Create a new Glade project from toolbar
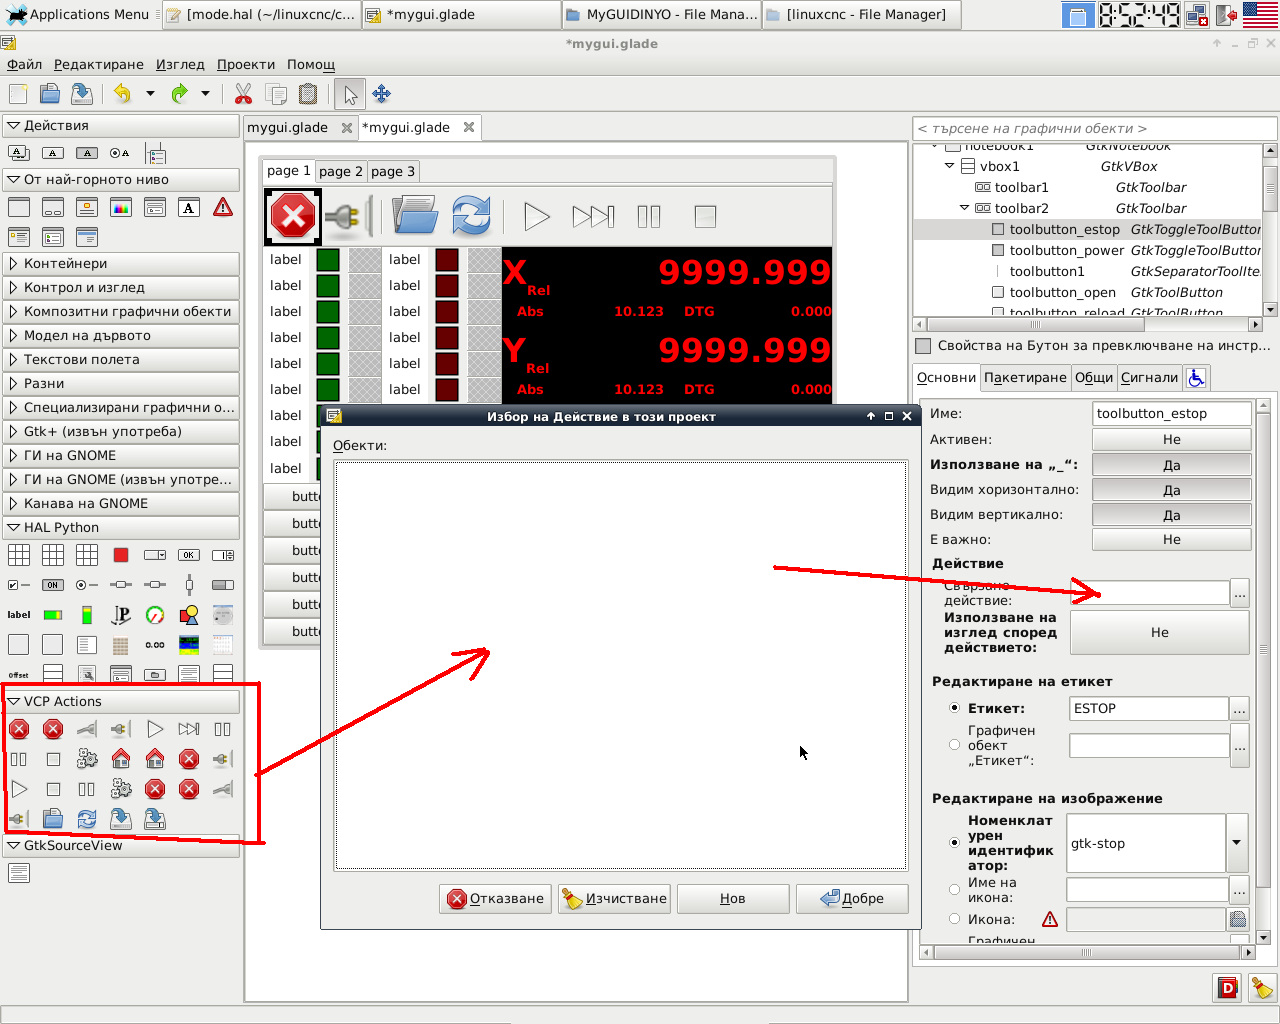 (18, 94)
